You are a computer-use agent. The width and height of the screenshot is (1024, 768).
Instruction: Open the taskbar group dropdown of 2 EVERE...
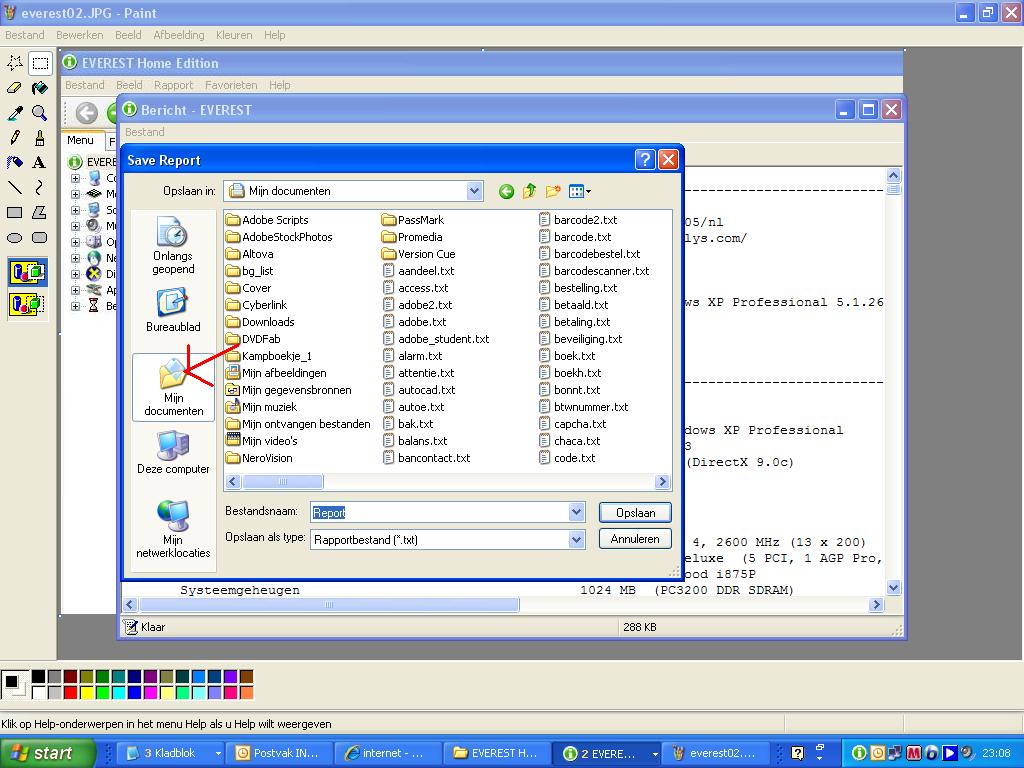click(655, 753)
